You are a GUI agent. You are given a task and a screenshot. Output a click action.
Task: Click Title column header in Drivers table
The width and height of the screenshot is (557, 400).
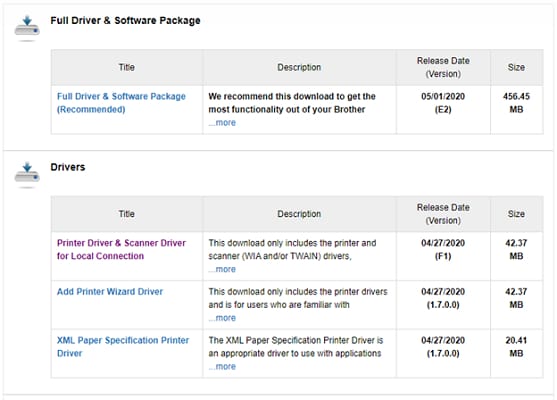point(127,214)
